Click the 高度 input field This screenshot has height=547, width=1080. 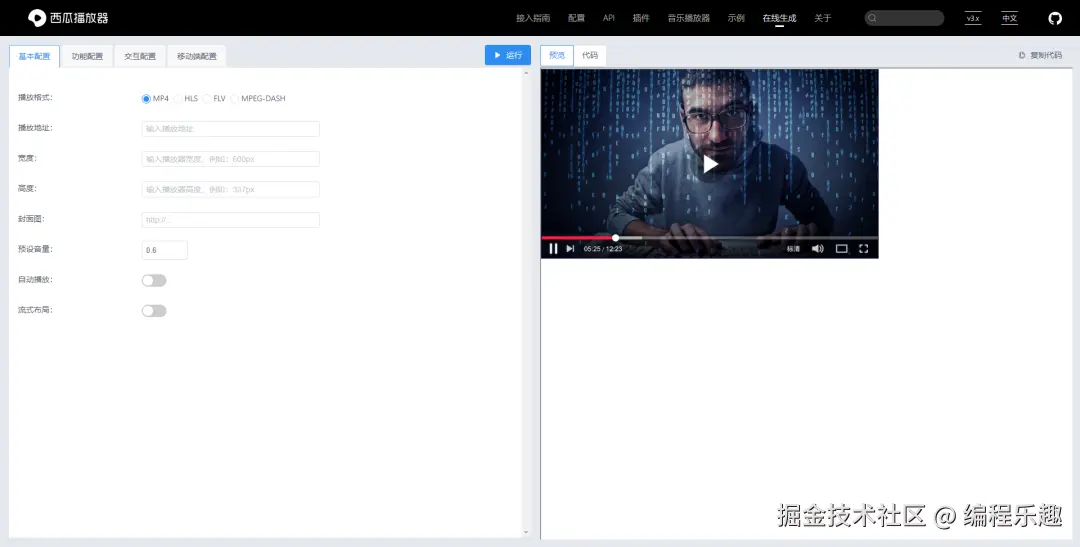tap(231, 189)
